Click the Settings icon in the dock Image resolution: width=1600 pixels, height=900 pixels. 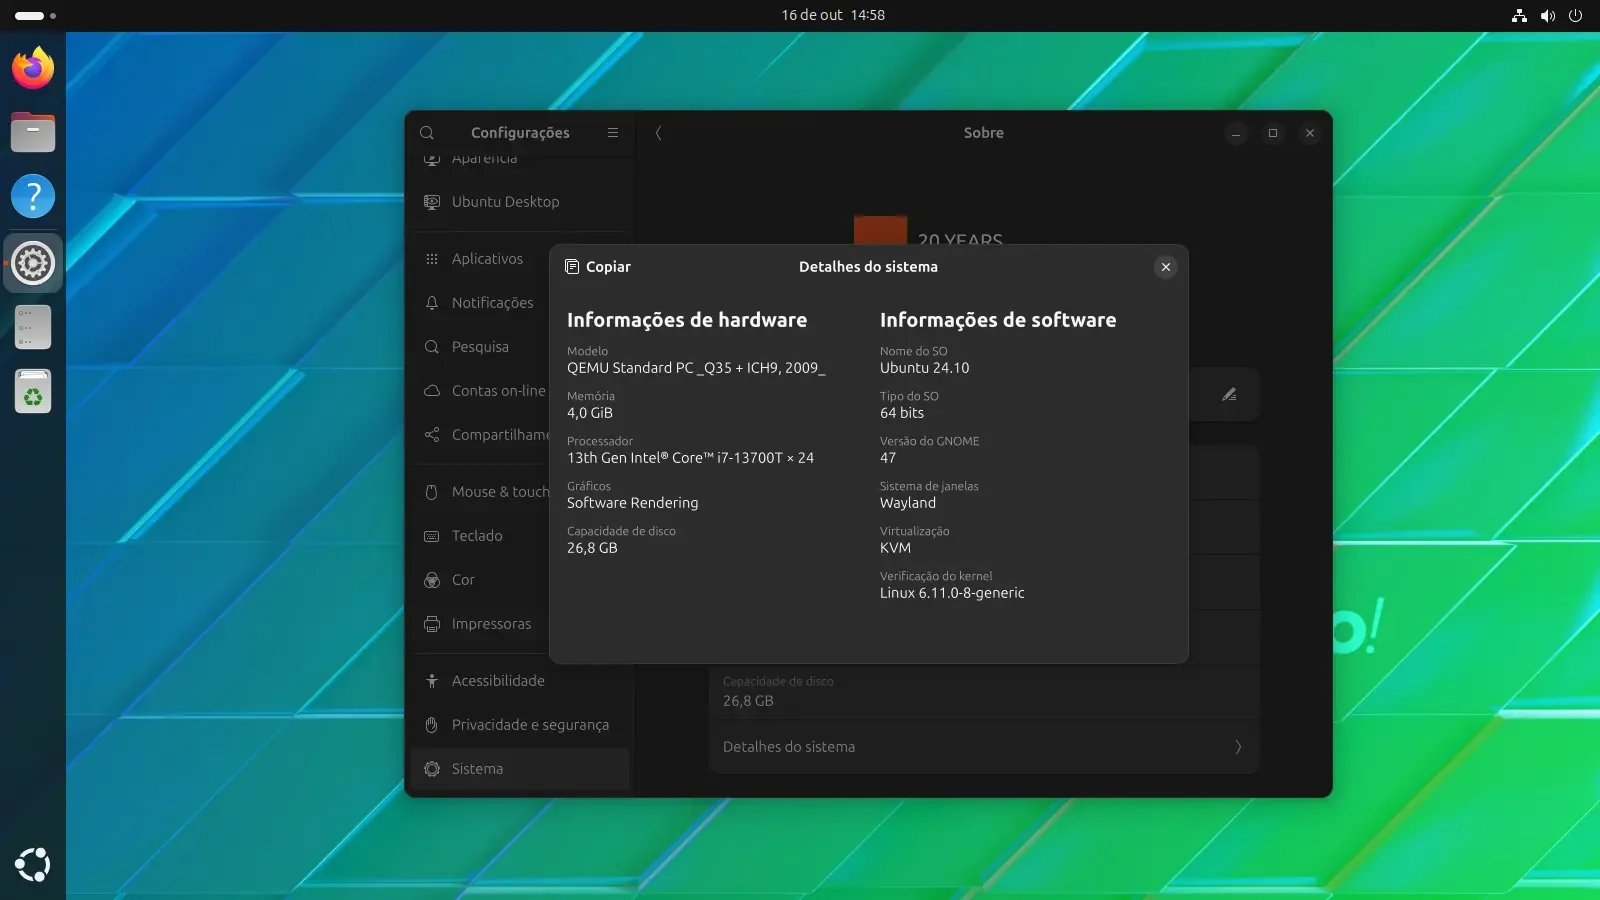[x=33, y=263]
